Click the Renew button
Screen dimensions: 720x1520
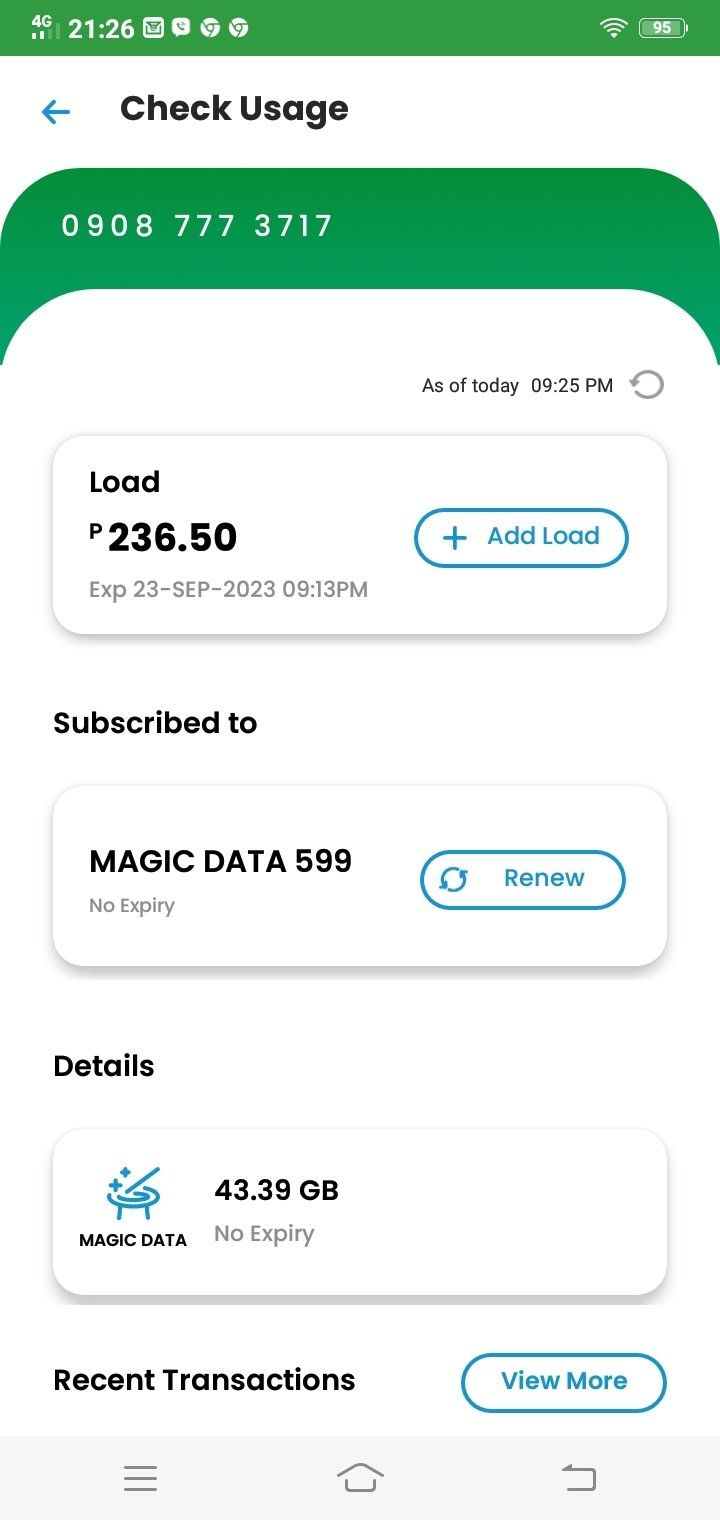[x=522, y=879]
